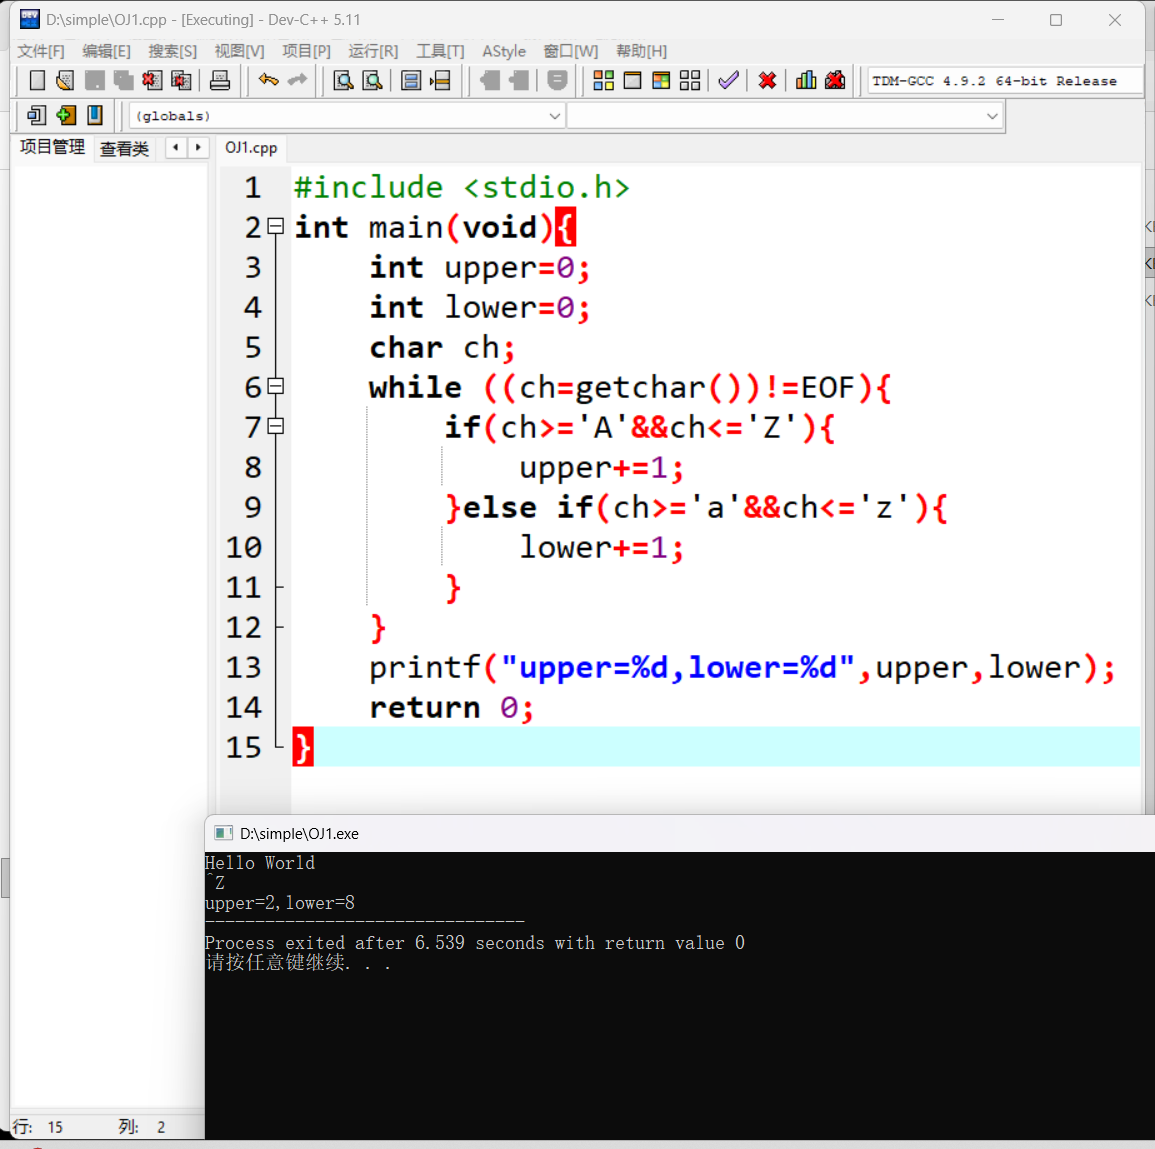Click the Print icon
Image resolution: width=1155 pixels, height=1149 pixels.
coord(220,80)
